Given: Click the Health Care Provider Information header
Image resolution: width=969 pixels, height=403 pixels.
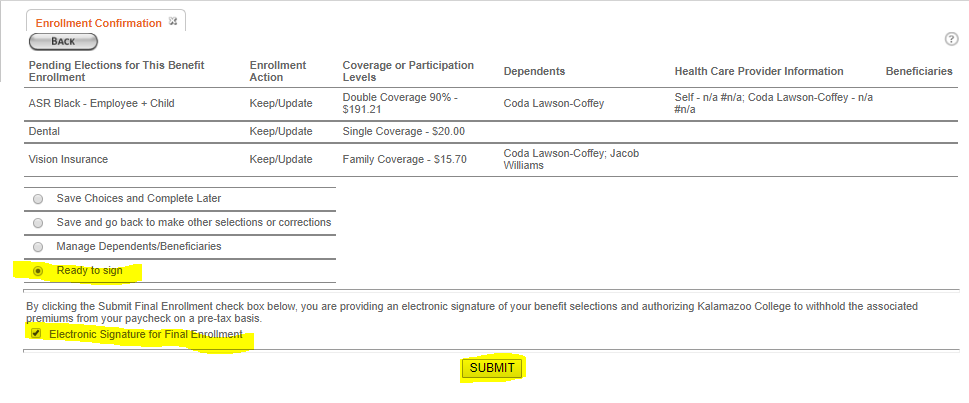Looking at the screenshot, I should [x=759, y=72].
